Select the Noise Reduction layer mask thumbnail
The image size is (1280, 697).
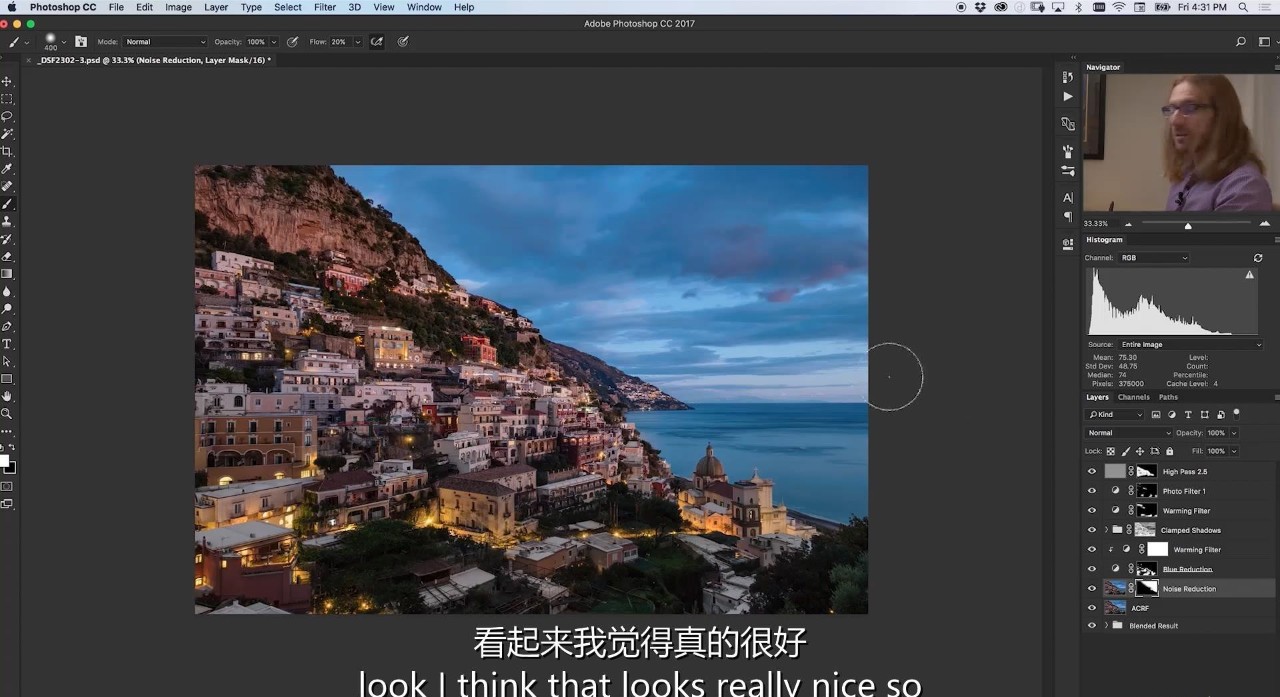tap(1146, 588)
